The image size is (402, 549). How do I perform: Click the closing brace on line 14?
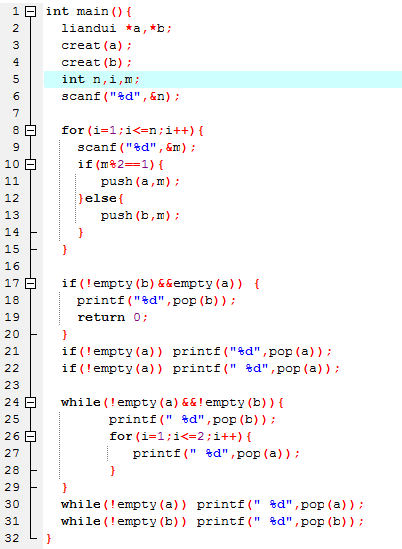81,232
